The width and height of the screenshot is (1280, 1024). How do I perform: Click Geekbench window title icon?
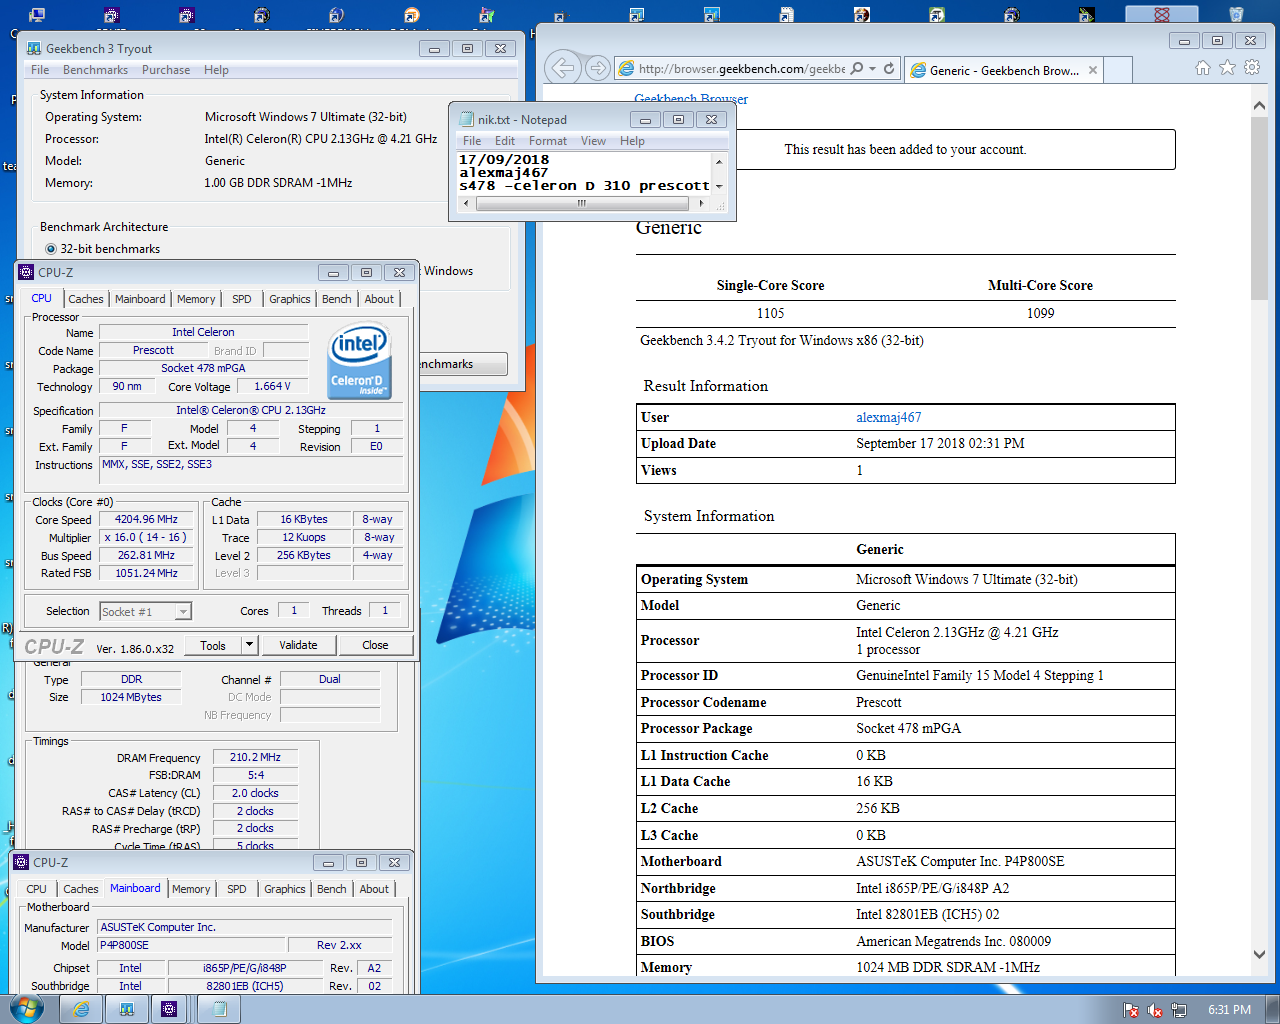tap(34, 48)
